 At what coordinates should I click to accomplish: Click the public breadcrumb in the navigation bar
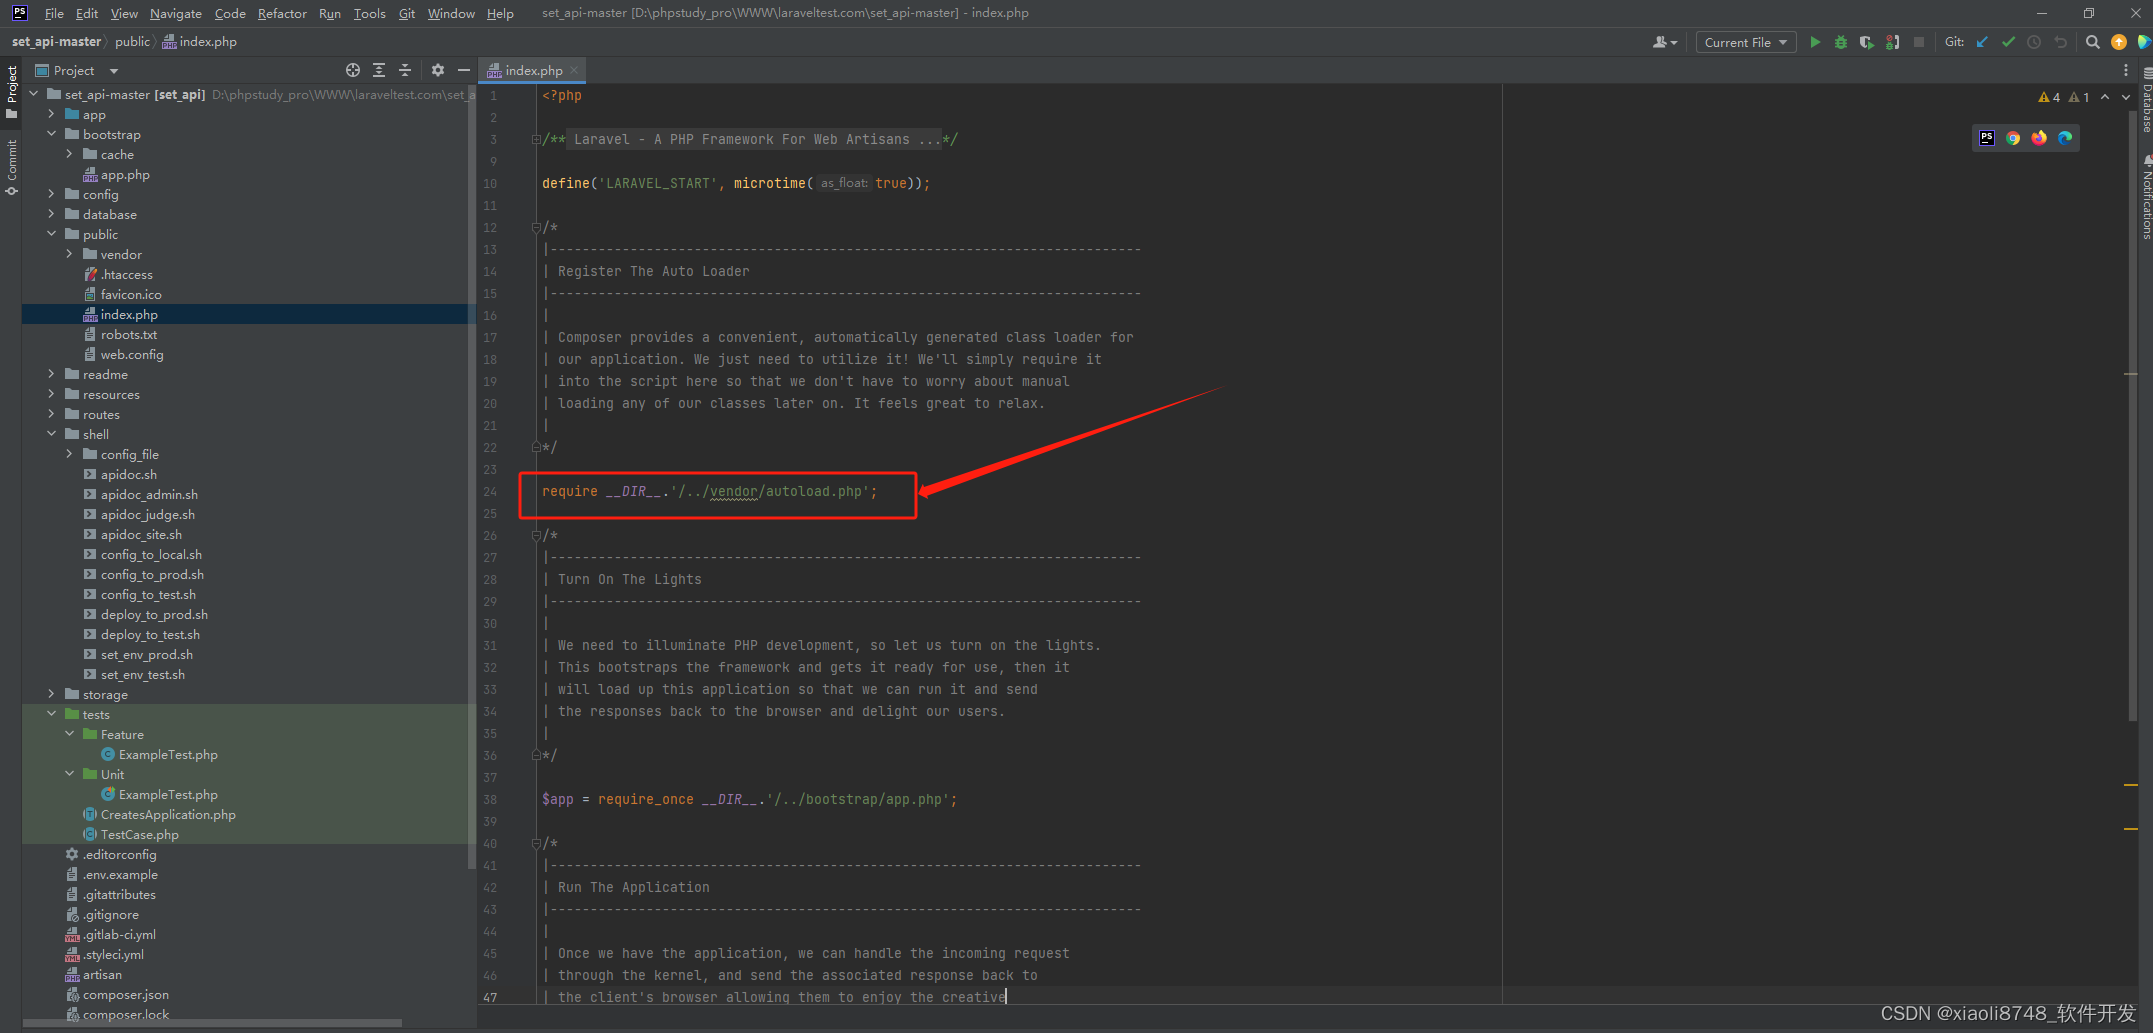tap(131, 41)
